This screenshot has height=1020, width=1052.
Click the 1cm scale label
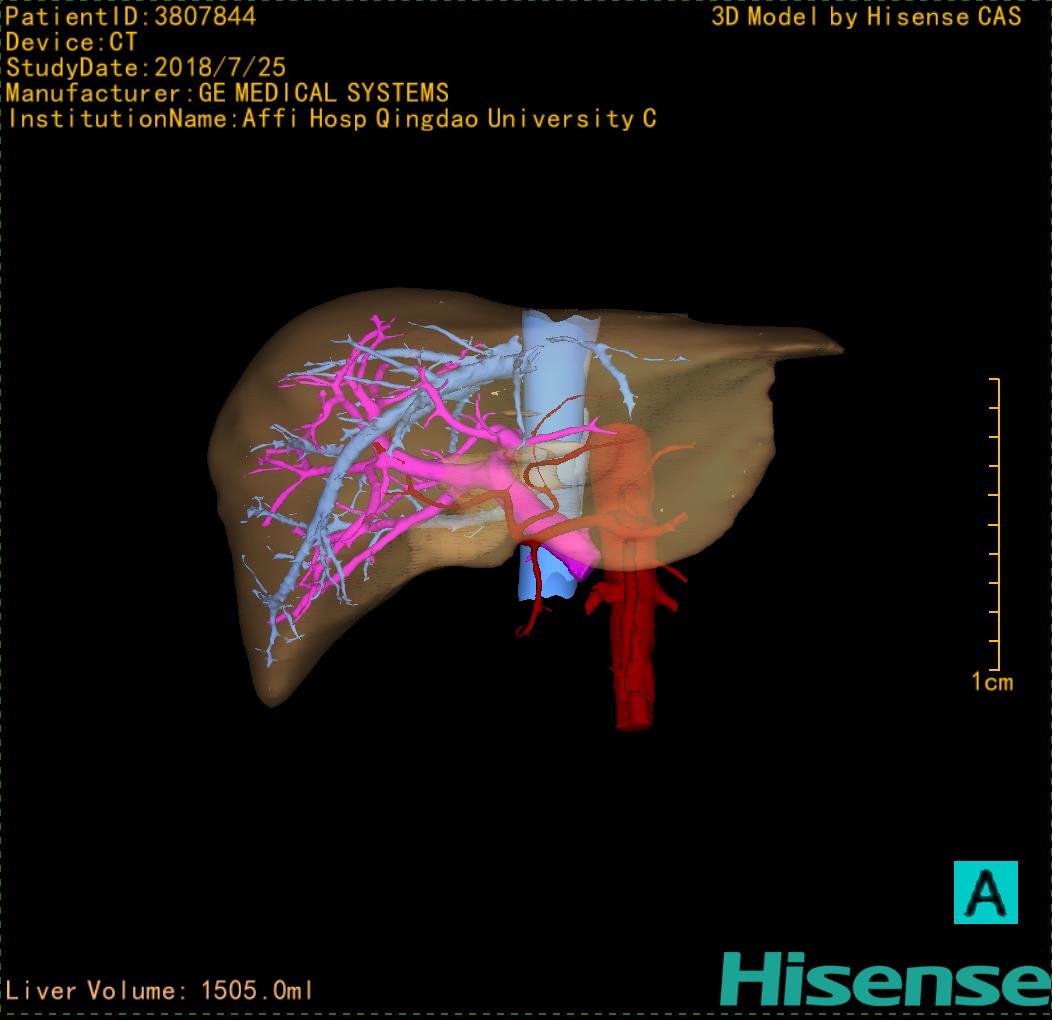point(992,682)
